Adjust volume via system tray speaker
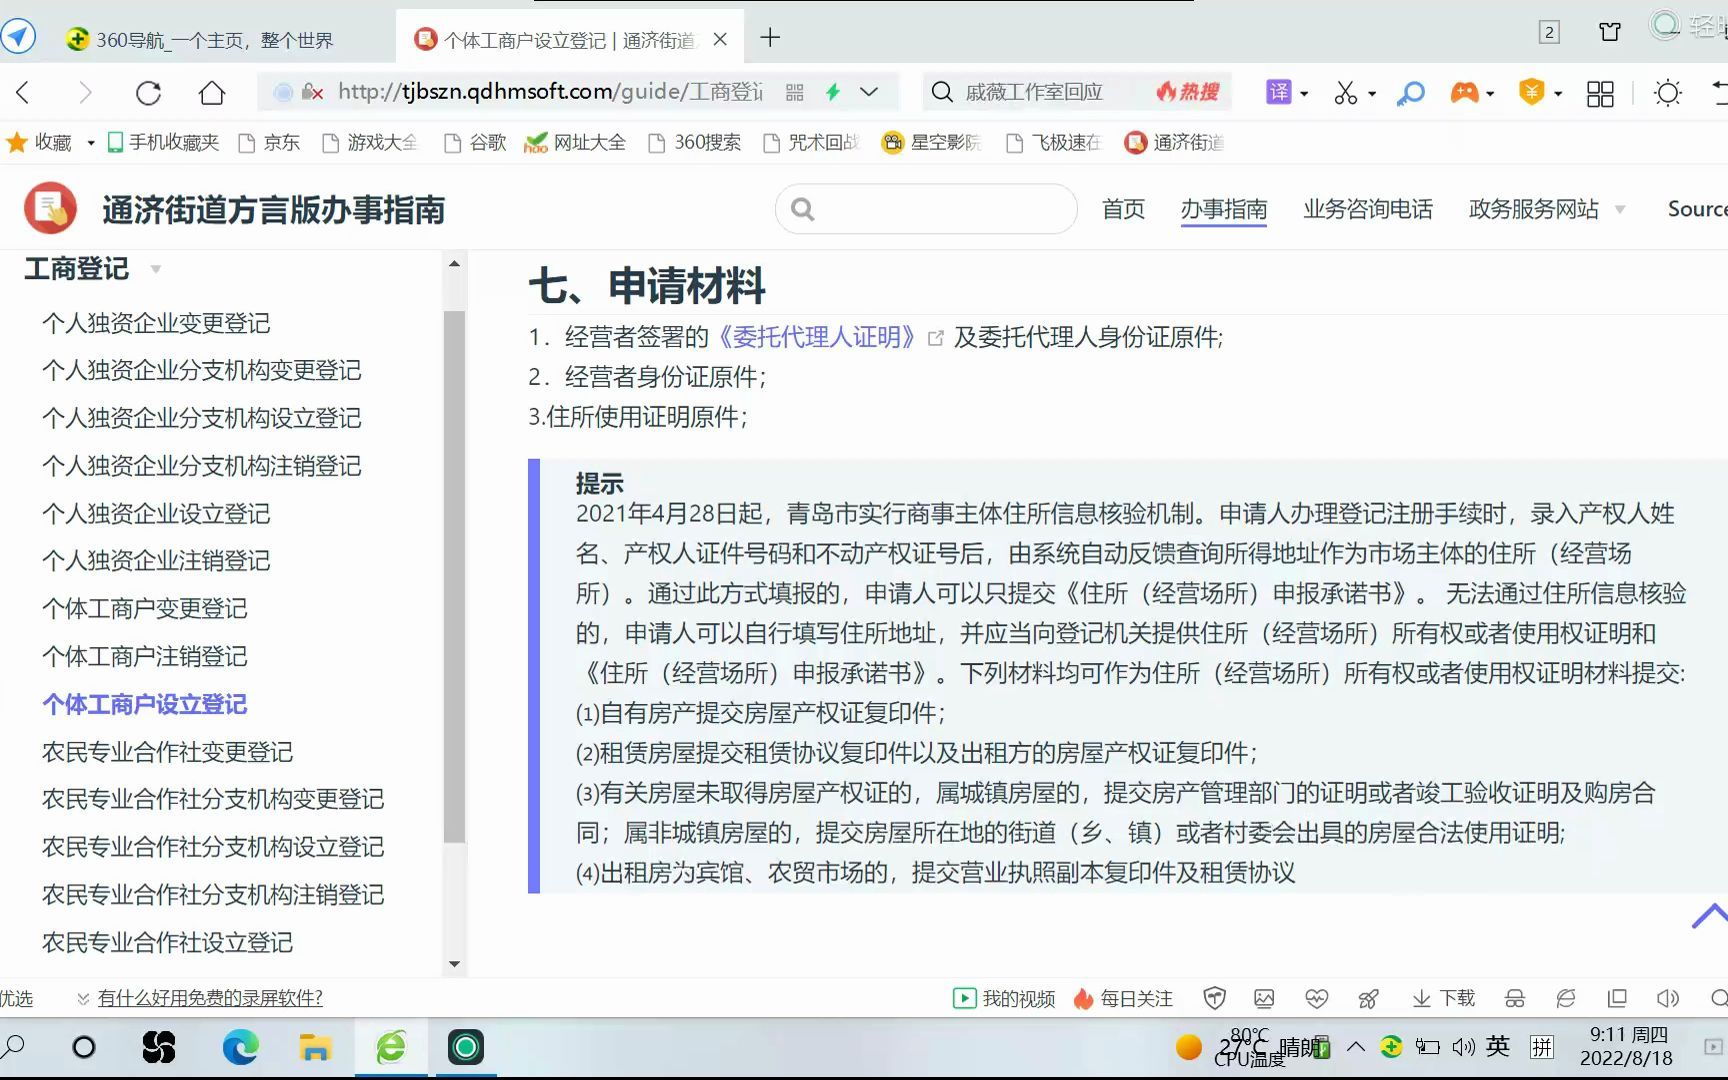 pos(1463,1047)
